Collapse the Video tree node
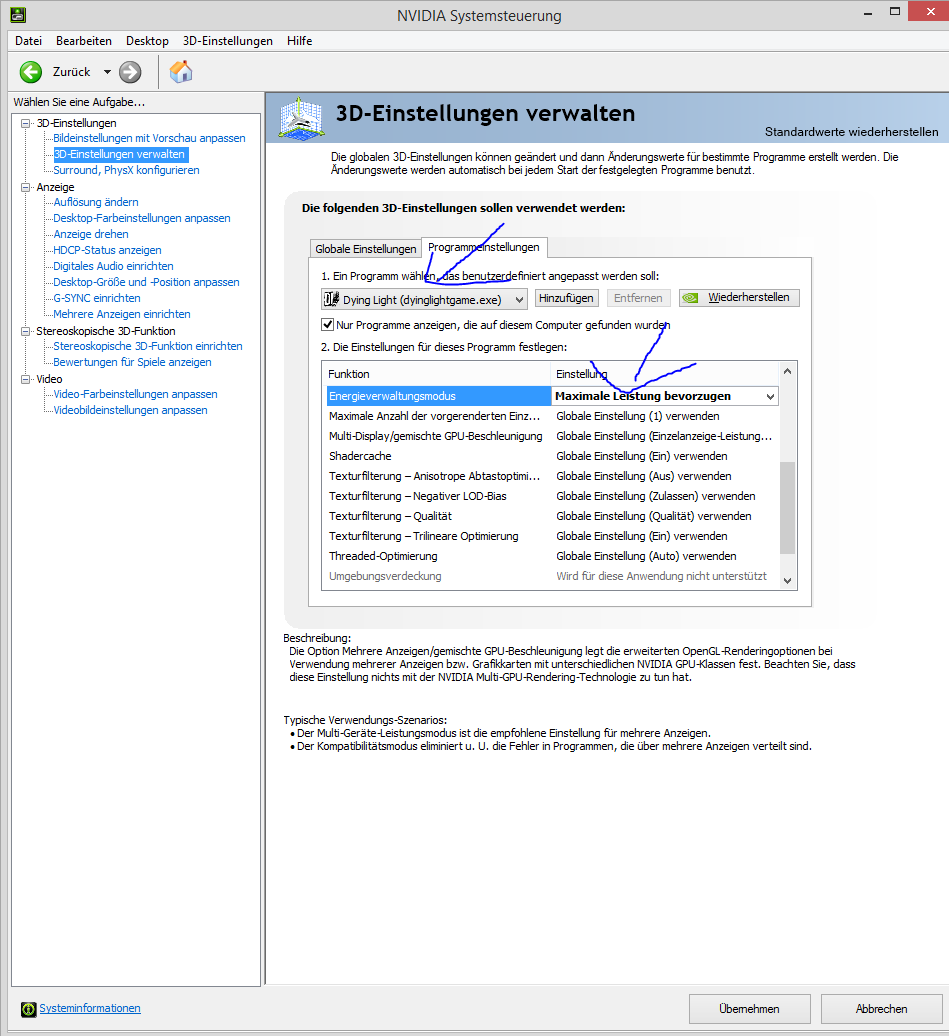Image resolution: width=949 pixels, height=1036 pixels. pyautogui.click(x=26, y=379)
